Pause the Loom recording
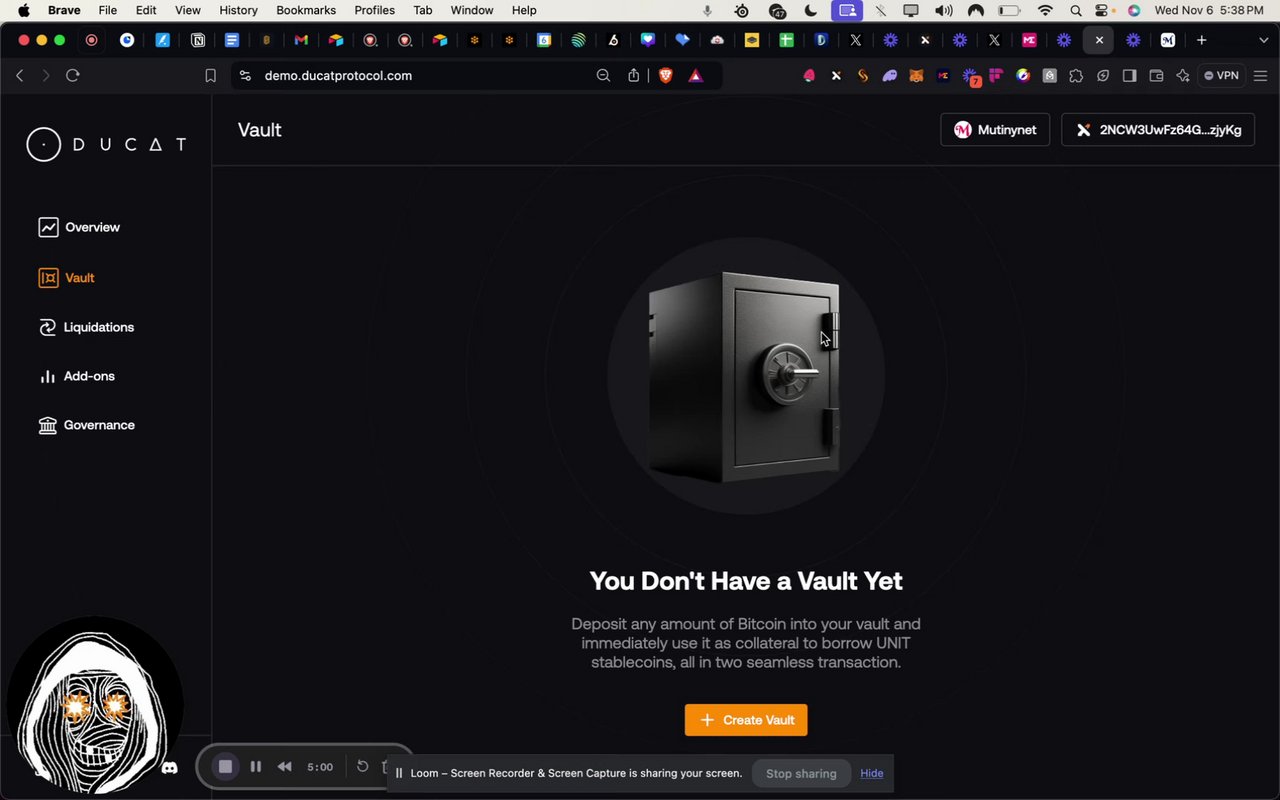The height and width of the screenshot is (800, 1280). point(256,767)
